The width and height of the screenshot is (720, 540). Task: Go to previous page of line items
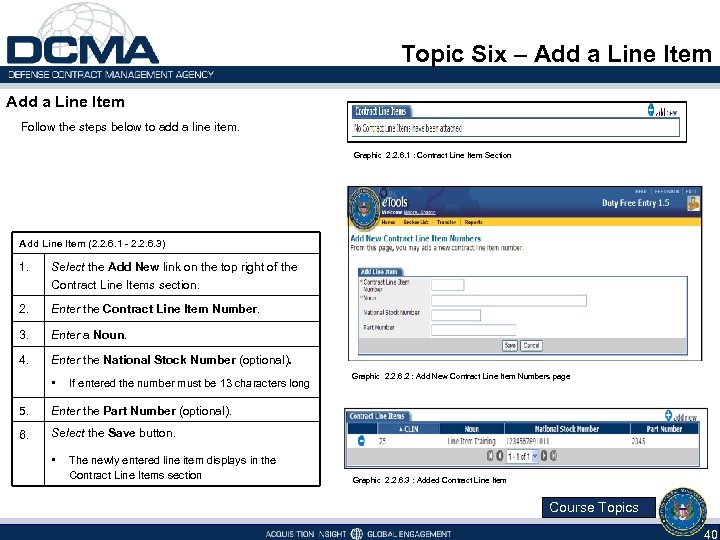499,456
